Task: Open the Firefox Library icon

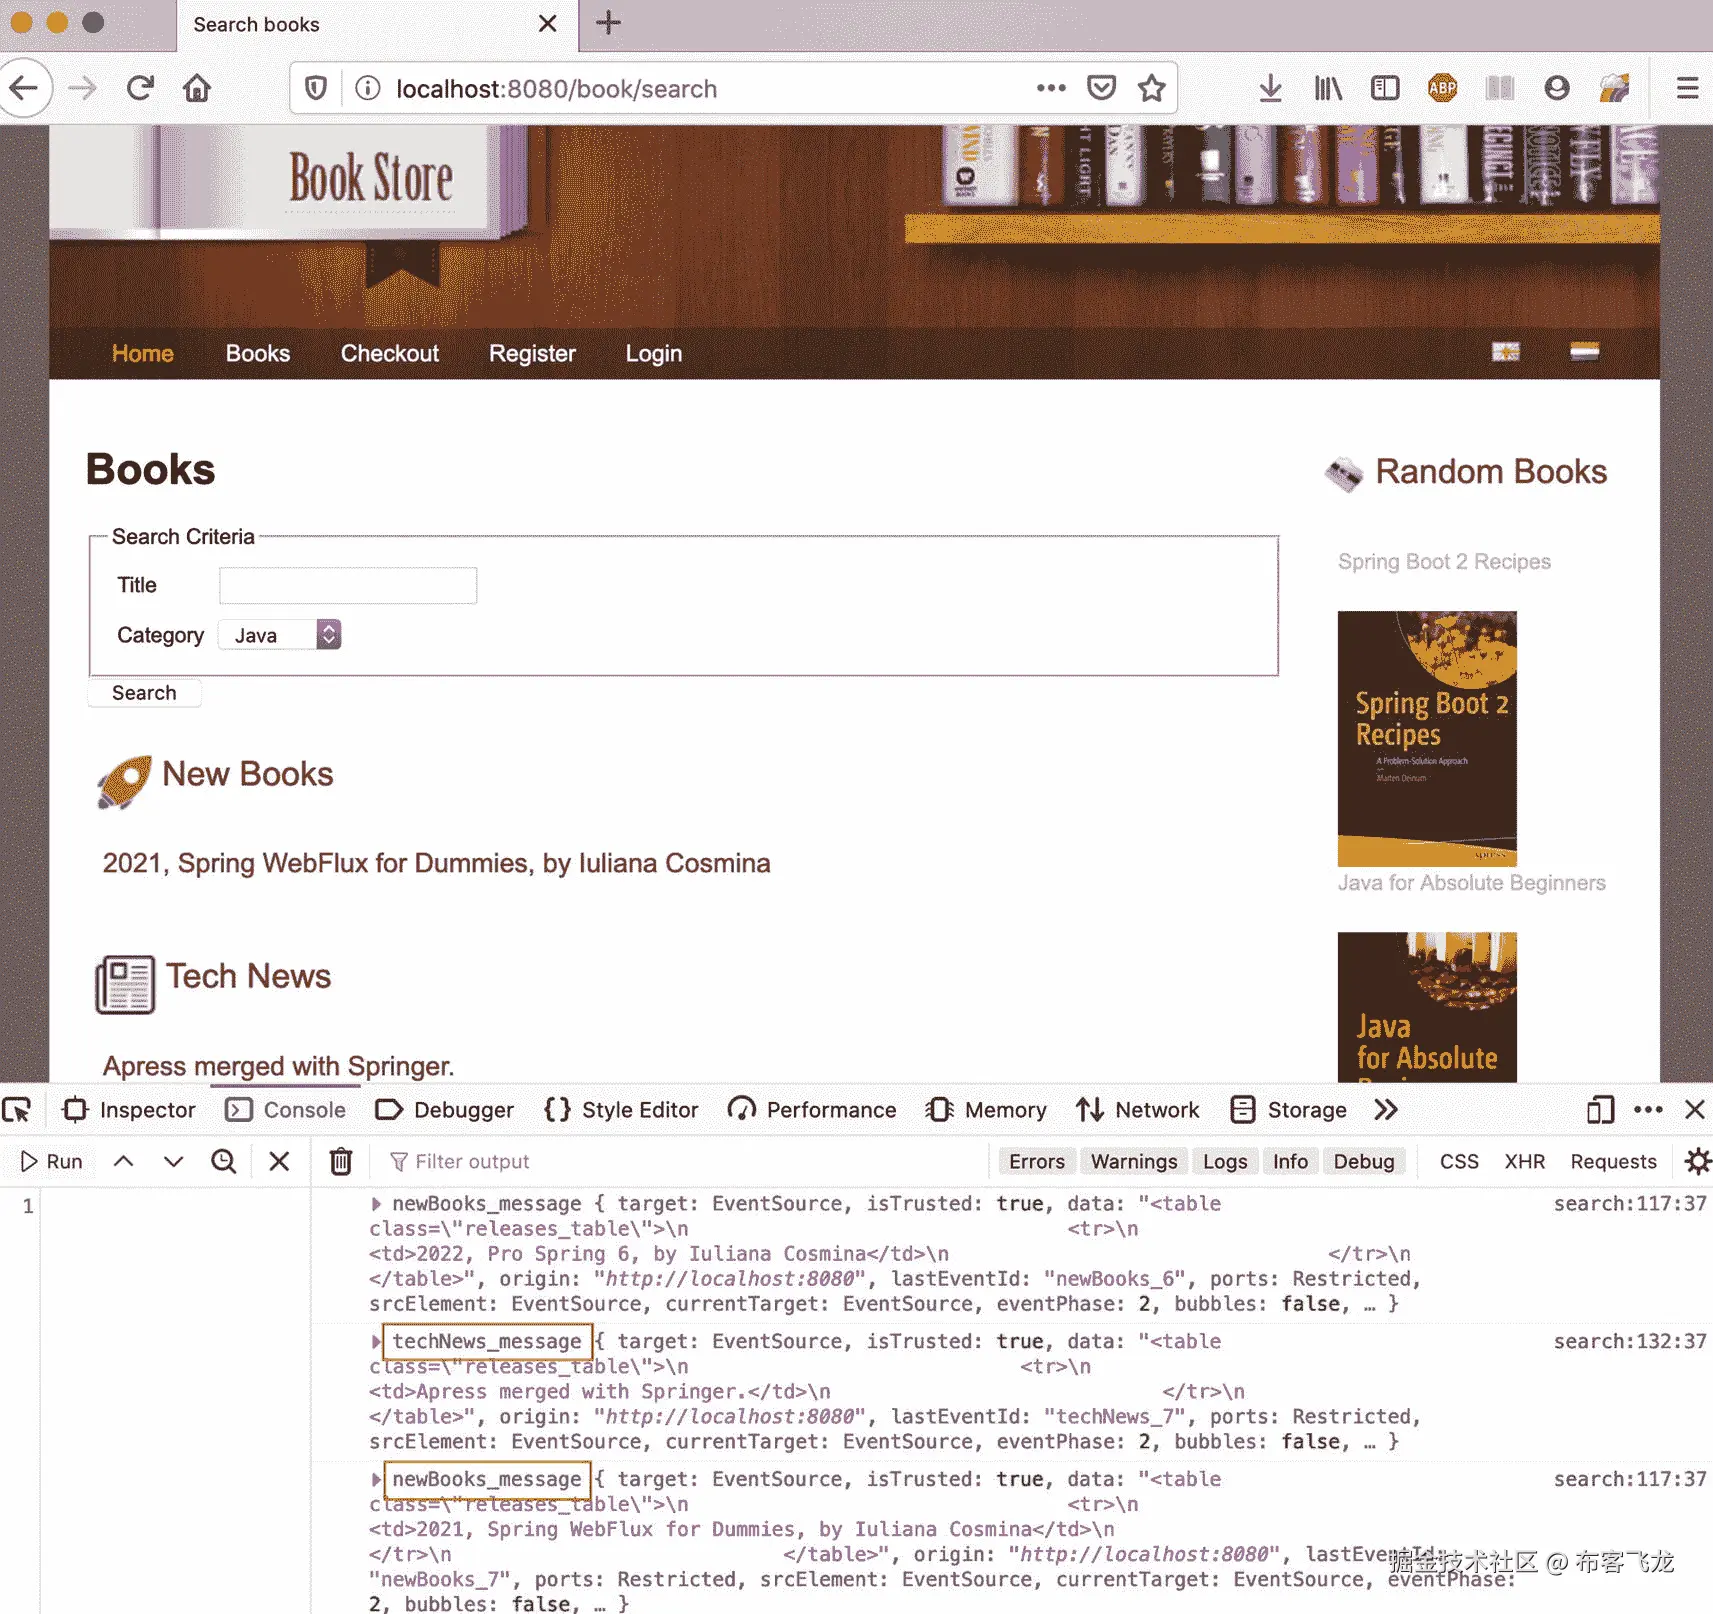Action: 1327,88
